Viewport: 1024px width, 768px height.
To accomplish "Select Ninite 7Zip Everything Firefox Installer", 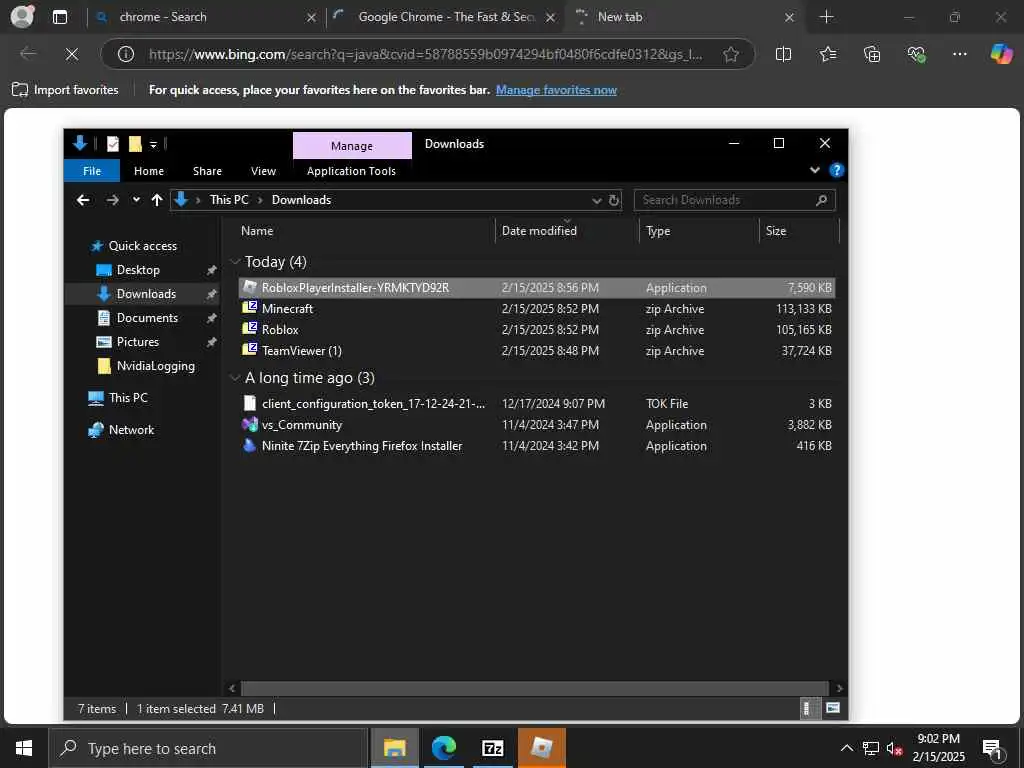I will tap(537, 445).
